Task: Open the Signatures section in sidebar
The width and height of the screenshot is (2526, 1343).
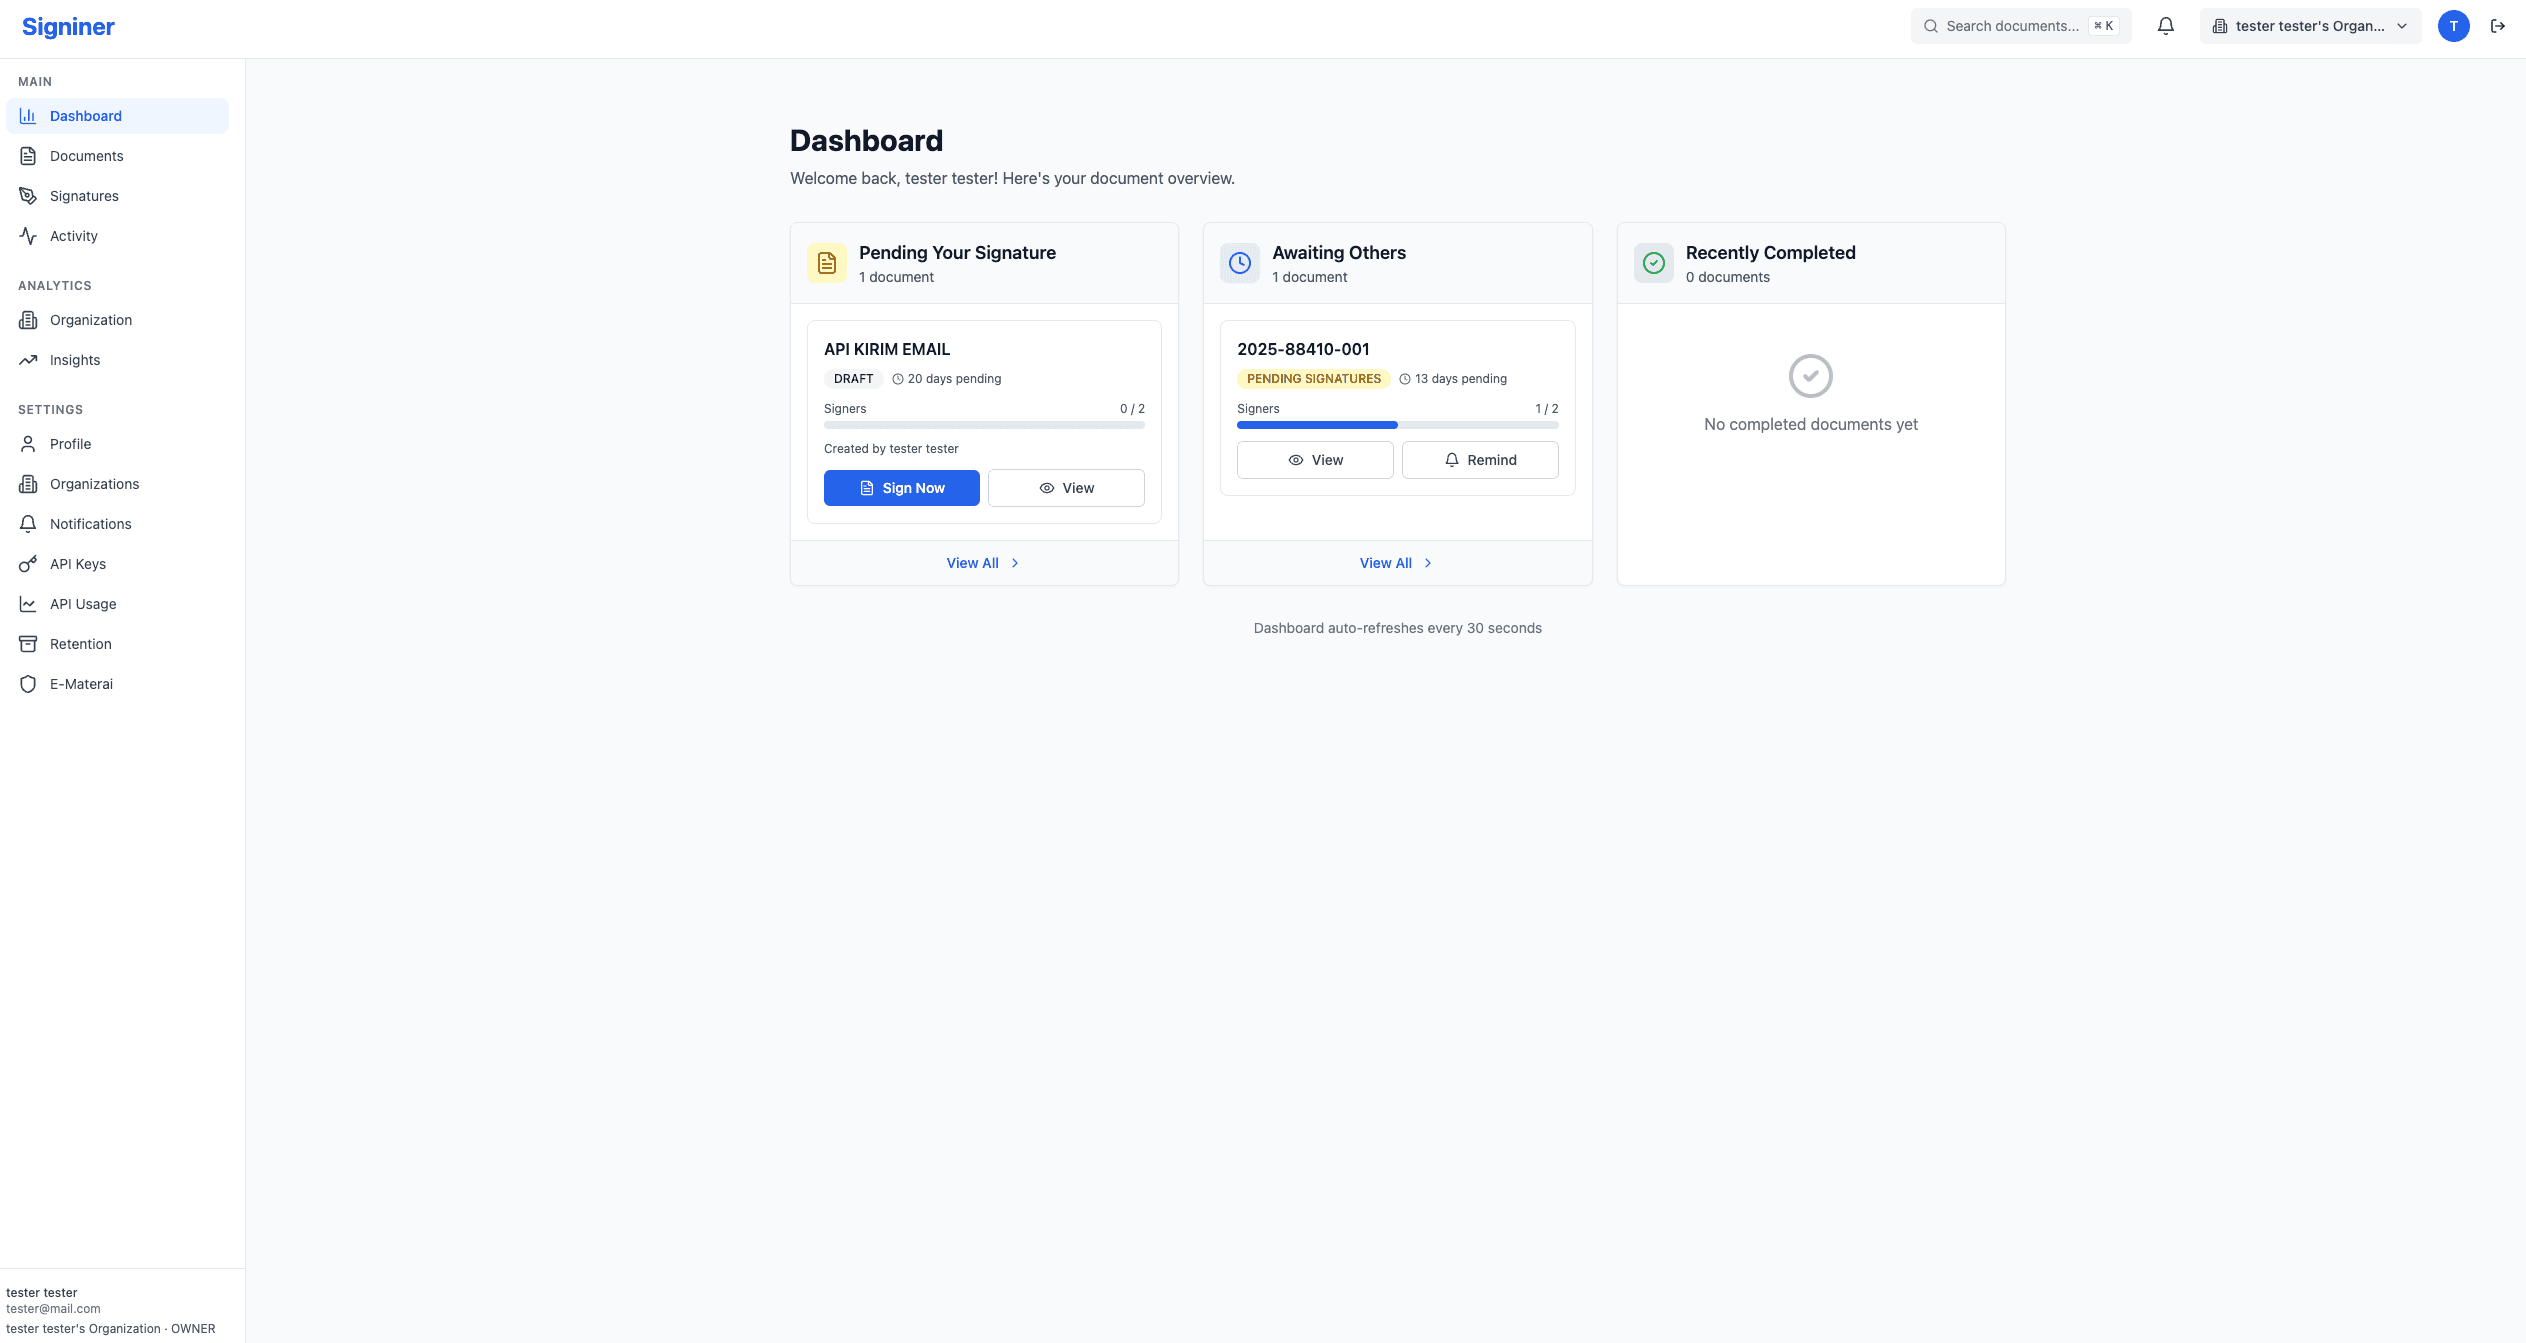Action: [x=83, y=196]
